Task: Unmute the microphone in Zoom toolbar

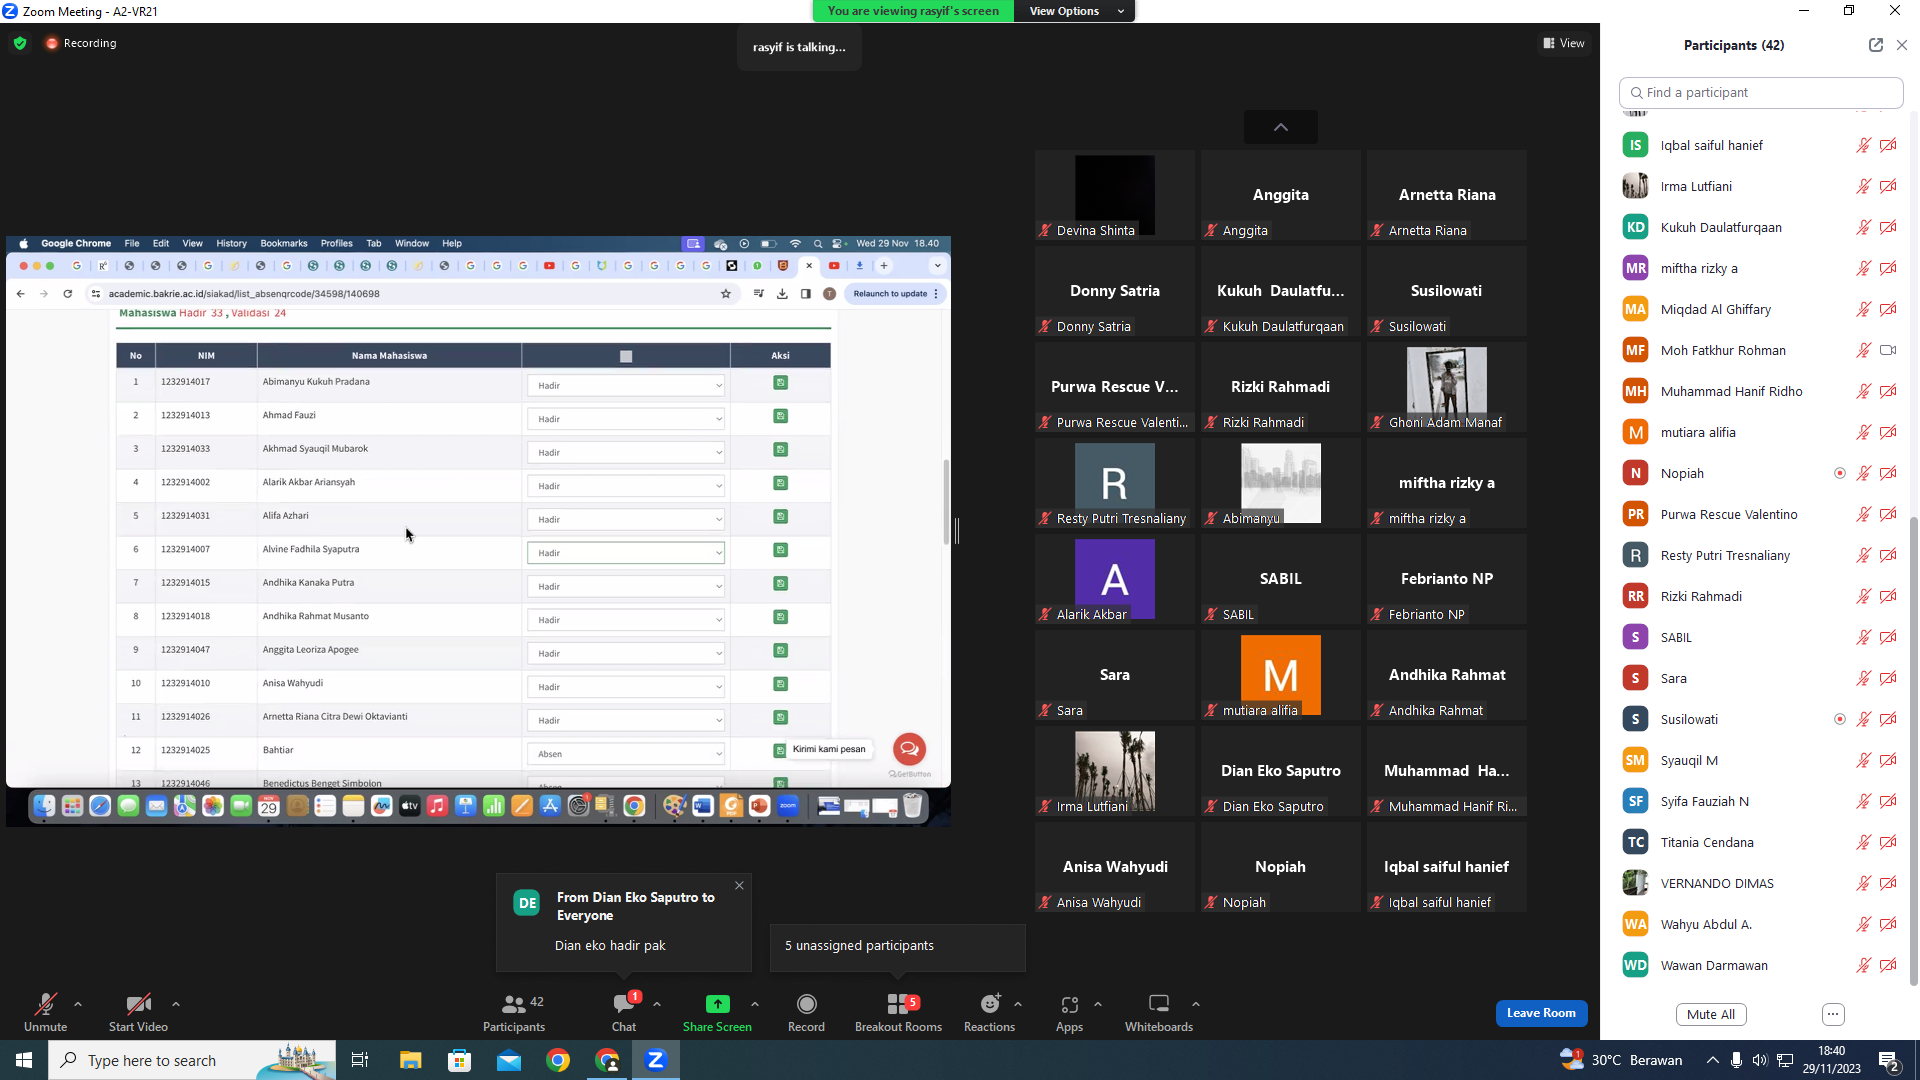Action: pos(46,1012)
